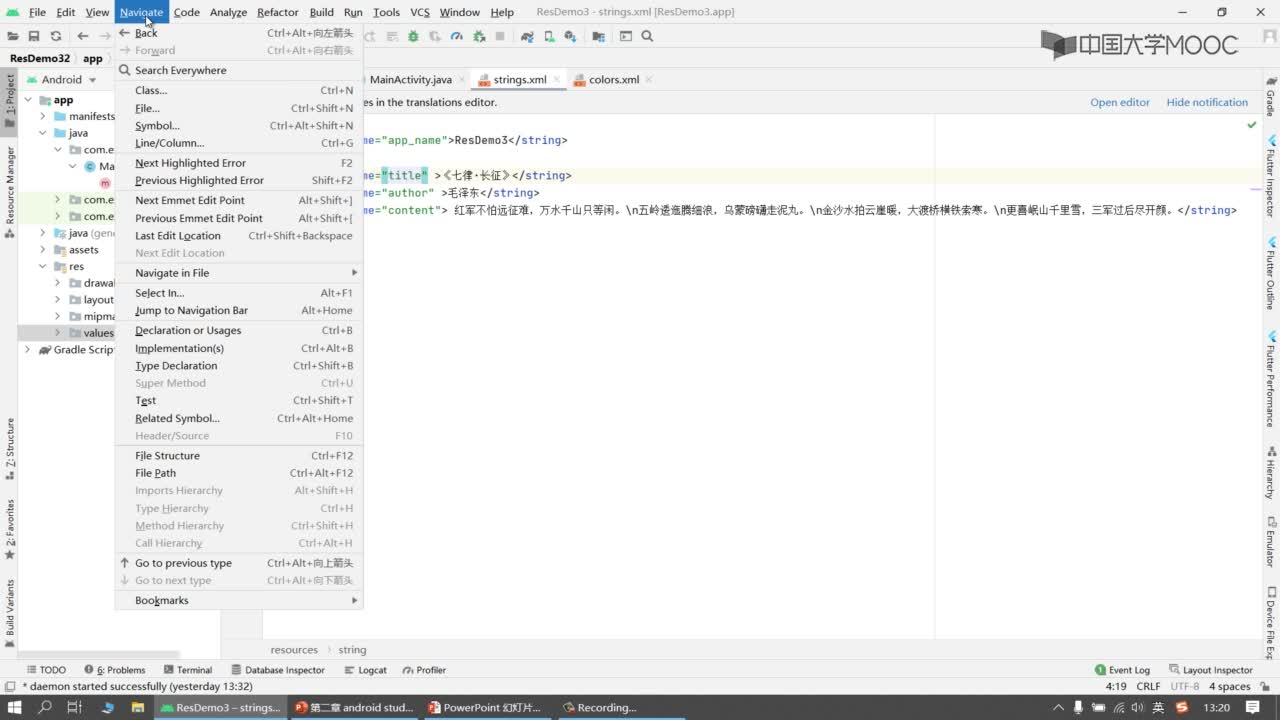Select Last Edit Location menu item

239,235
